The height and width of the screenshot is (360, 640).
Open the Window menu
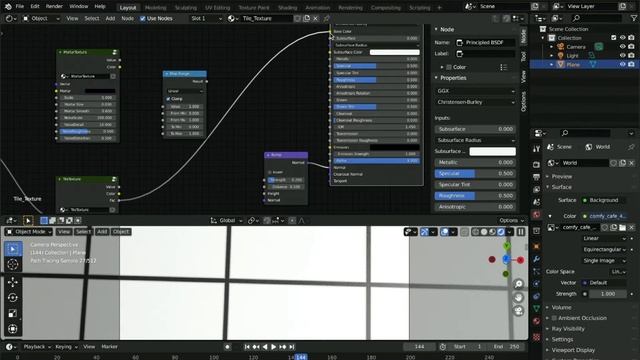point(78,7)
